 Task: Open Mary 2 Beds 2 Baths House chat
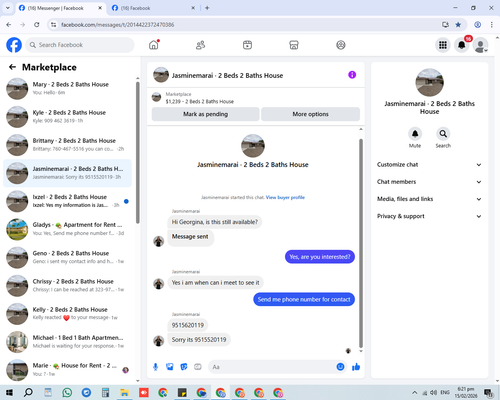(67, 89)
